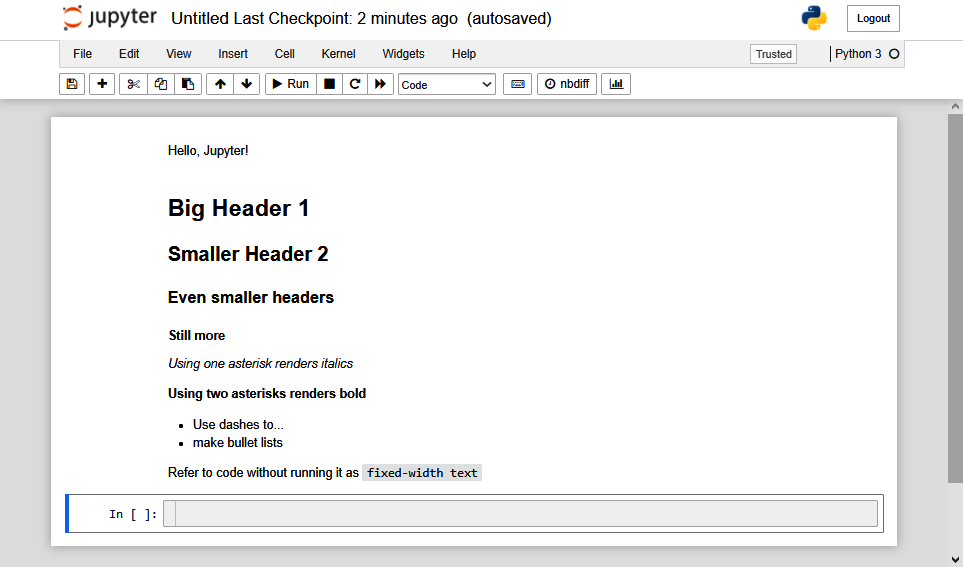Open the cell type Code dropdown
This screenshot has height=567, width=963.
446,85
